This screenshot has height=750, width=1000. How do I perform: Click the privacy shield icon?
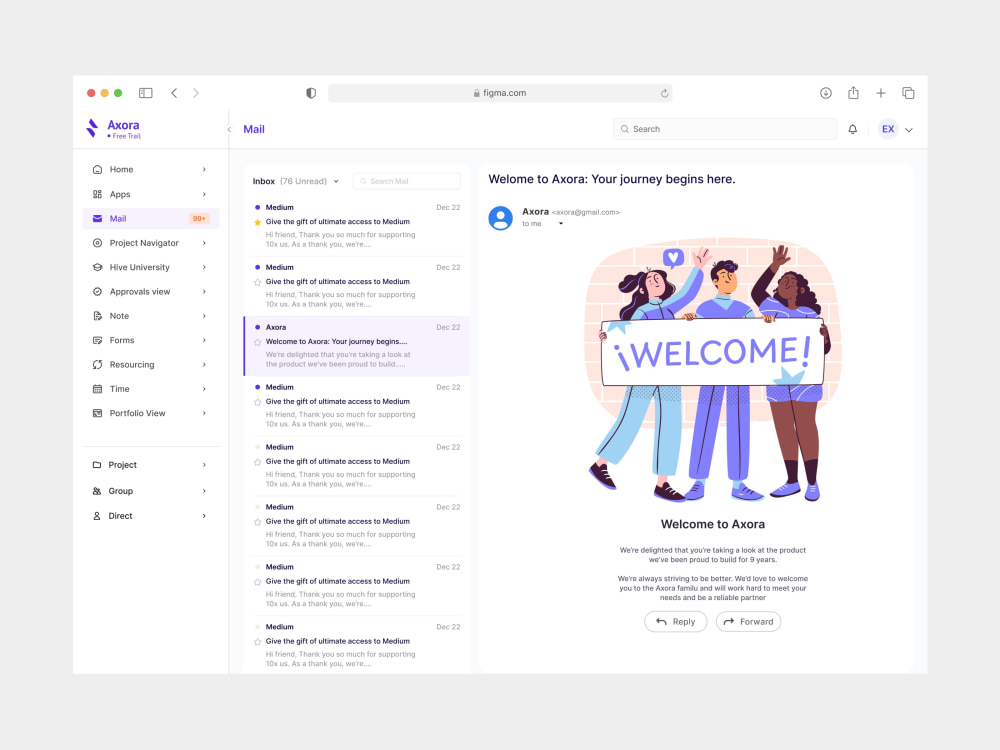pyautogui.click(x=311, y=93)
